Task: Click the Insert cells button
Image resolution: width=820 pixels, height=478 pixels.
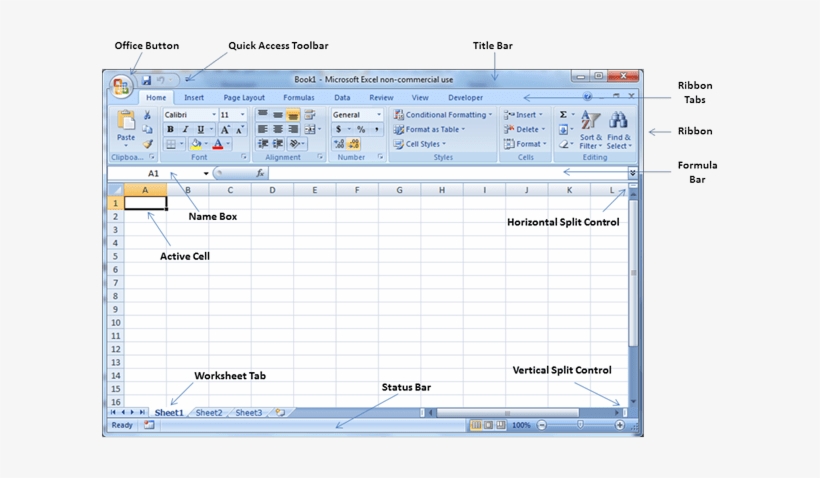Action: tap(524, 115)
